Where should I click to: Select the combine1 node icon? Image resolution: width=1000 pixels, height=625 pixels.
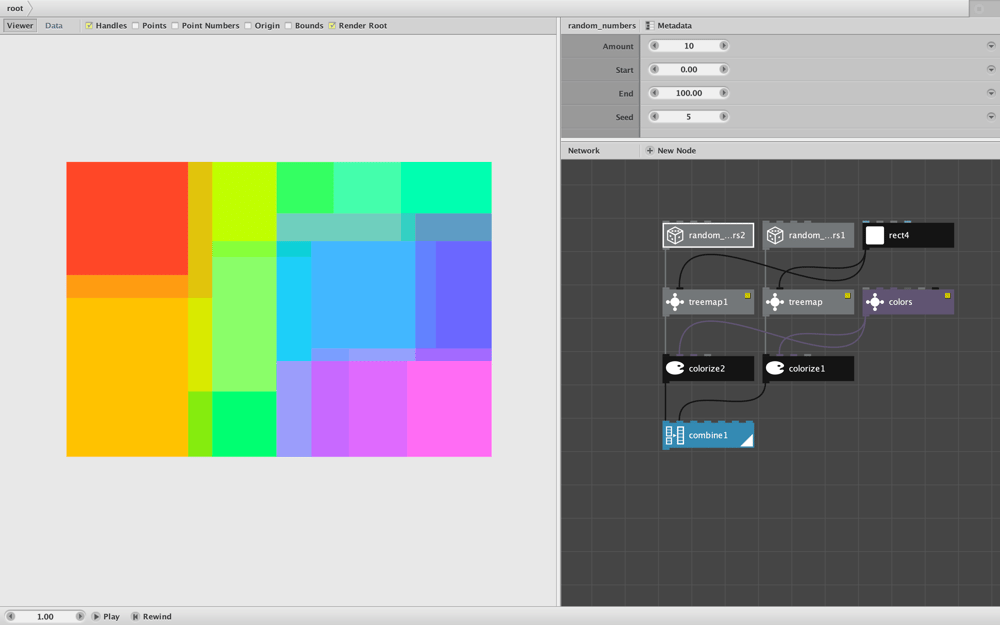point(675,435)
